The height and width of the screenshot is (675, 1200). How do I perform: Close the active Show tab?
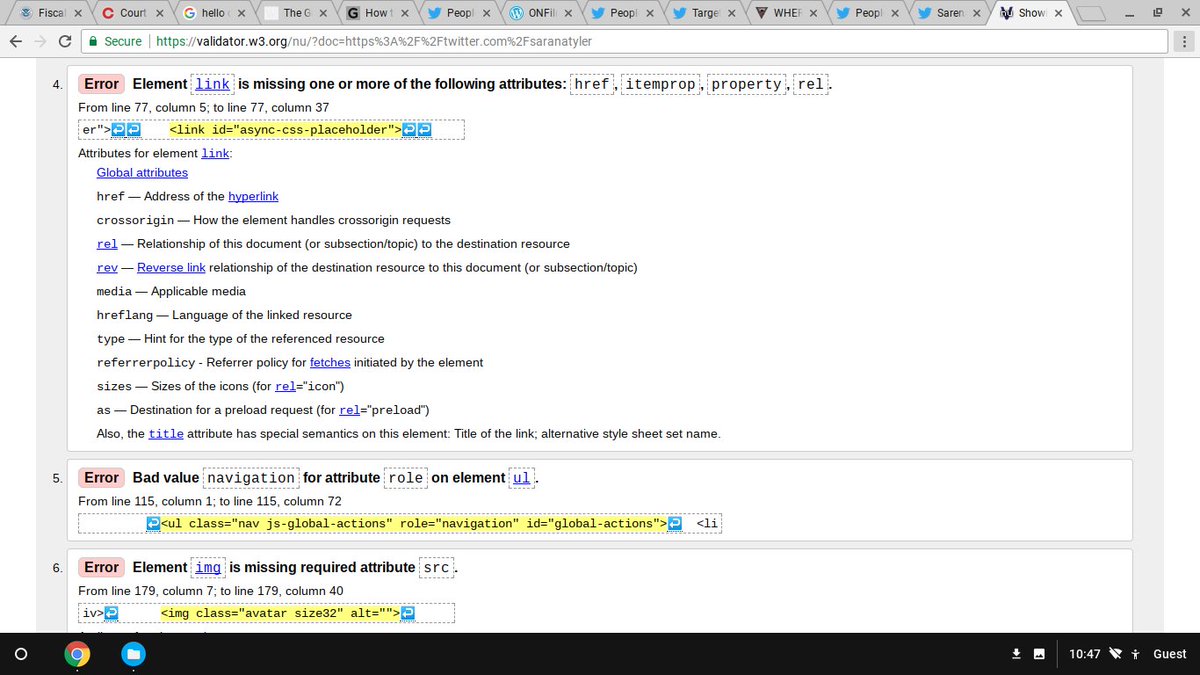[x=1058, y=13]
